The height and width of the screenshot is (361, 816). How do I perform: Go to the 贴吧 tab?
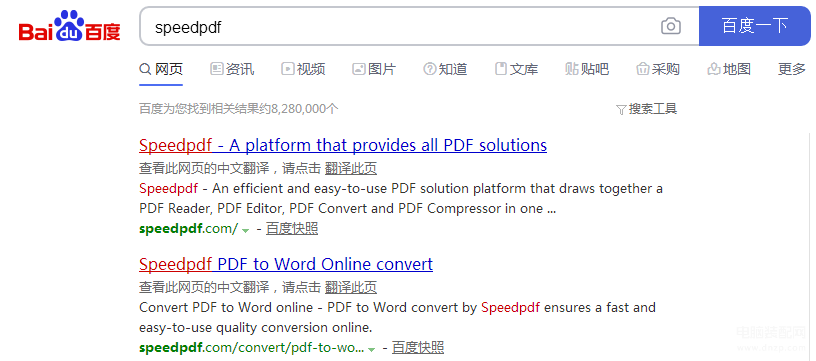[587, 69]
